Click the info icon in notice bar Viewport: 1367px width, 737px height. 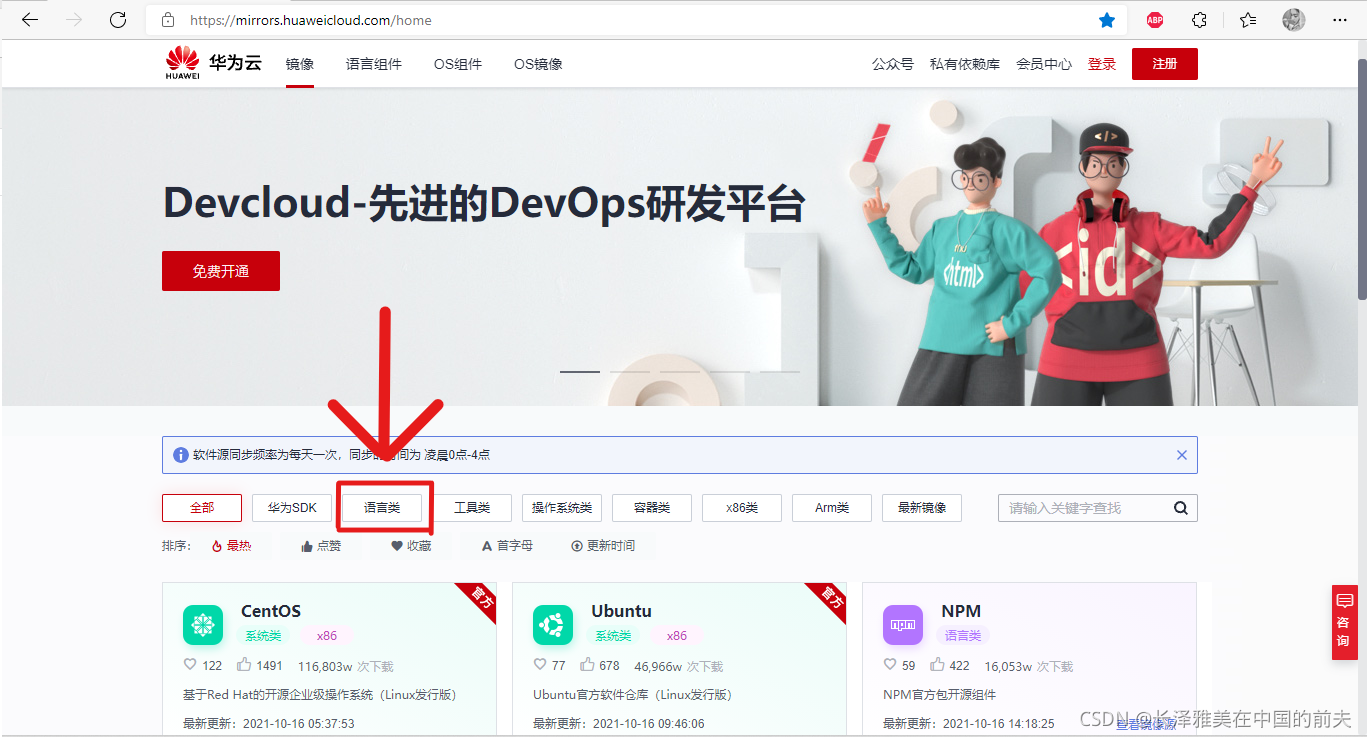pos(181,455)
